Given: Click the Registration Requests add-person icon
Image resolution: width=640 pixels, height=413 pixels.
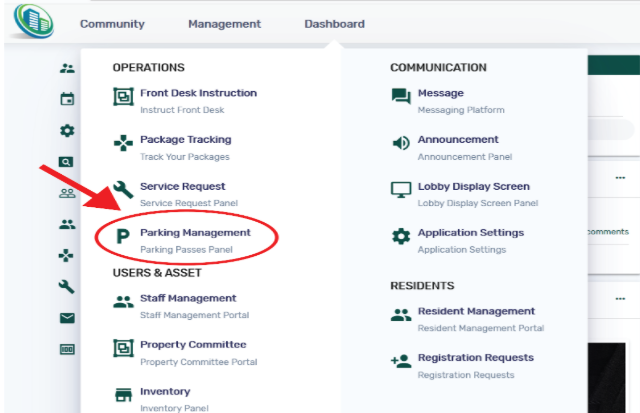Looking at the screenshot, I should point(401,362).
